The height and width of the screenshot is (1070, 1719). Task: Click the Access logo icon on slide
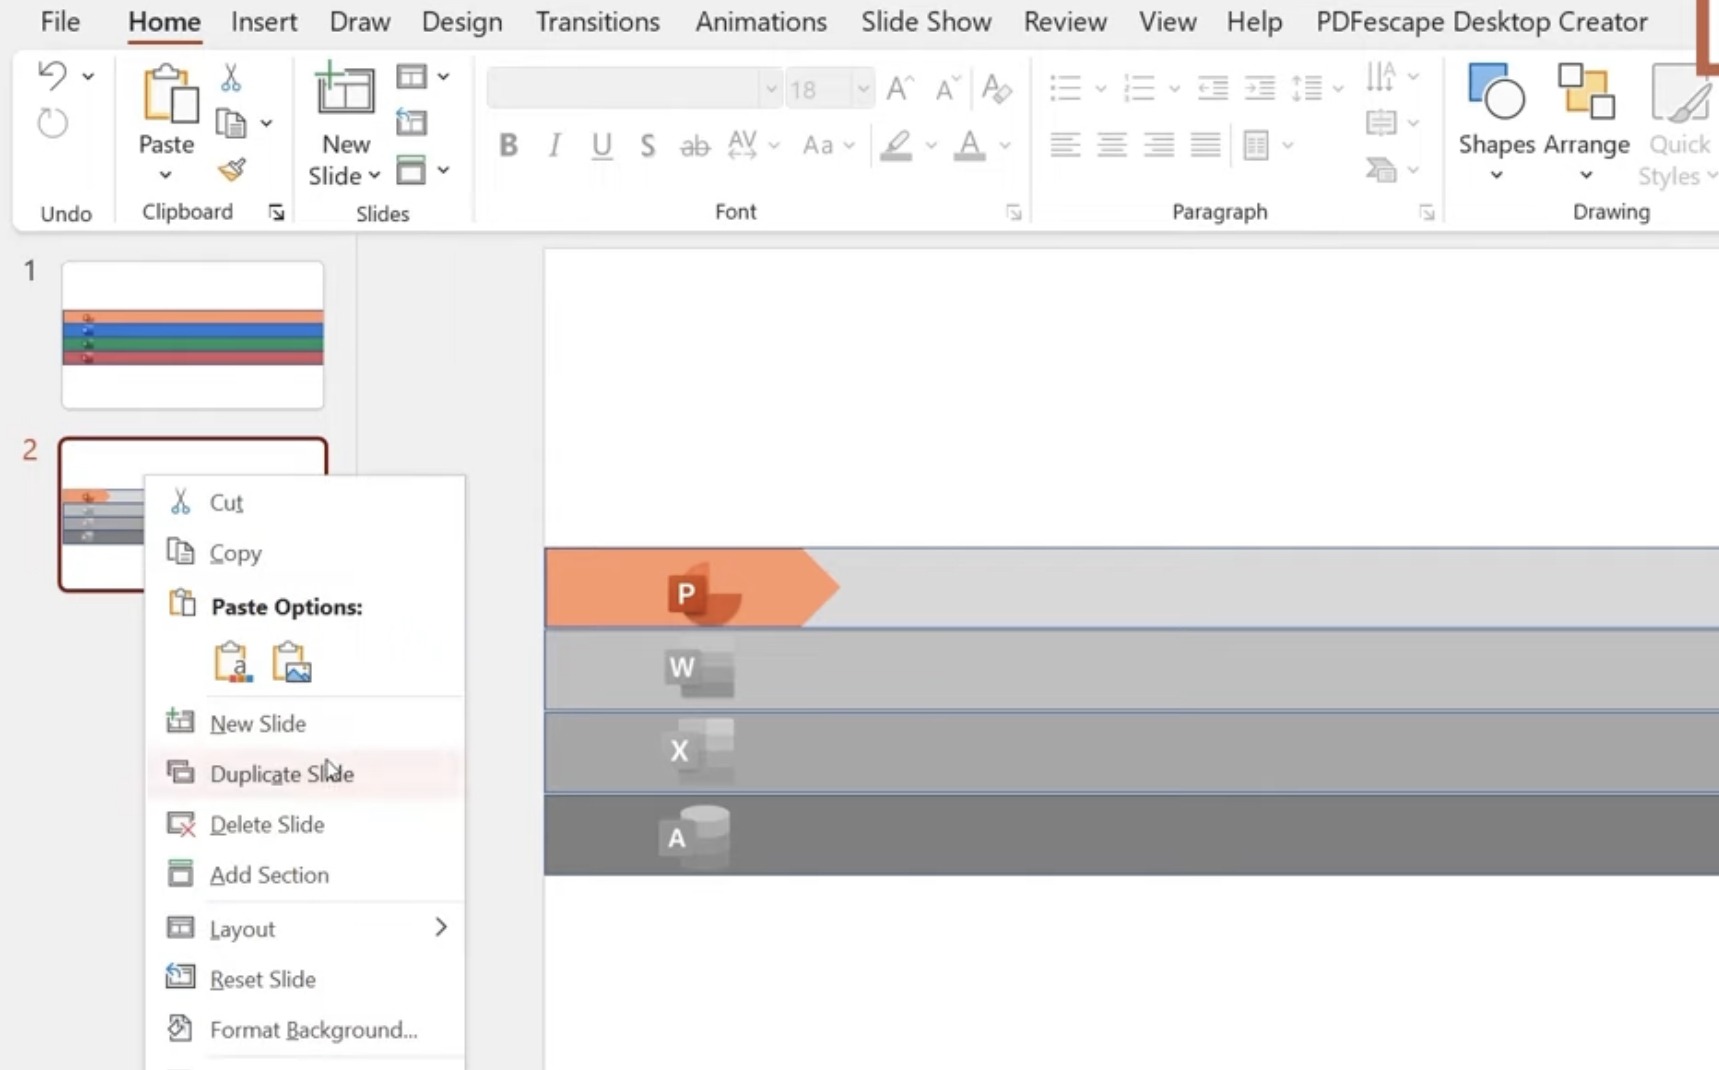click(693, 835)
